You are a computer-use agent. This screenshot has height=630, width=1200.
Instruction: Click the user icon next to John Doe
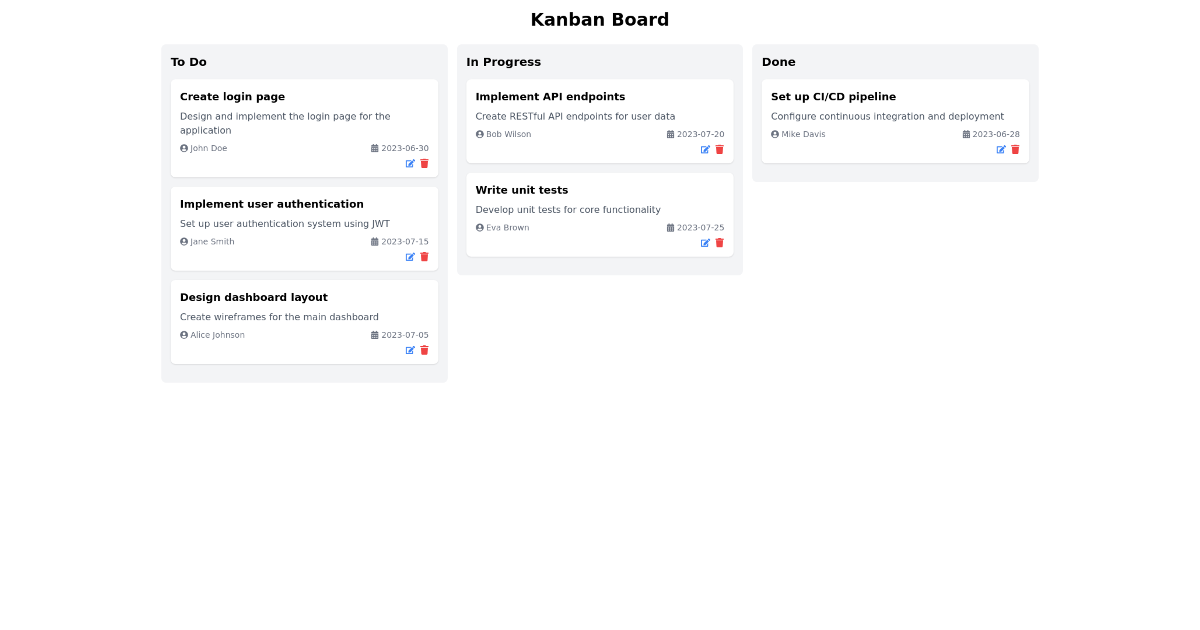pyautogui.click(x=182, y=147)
